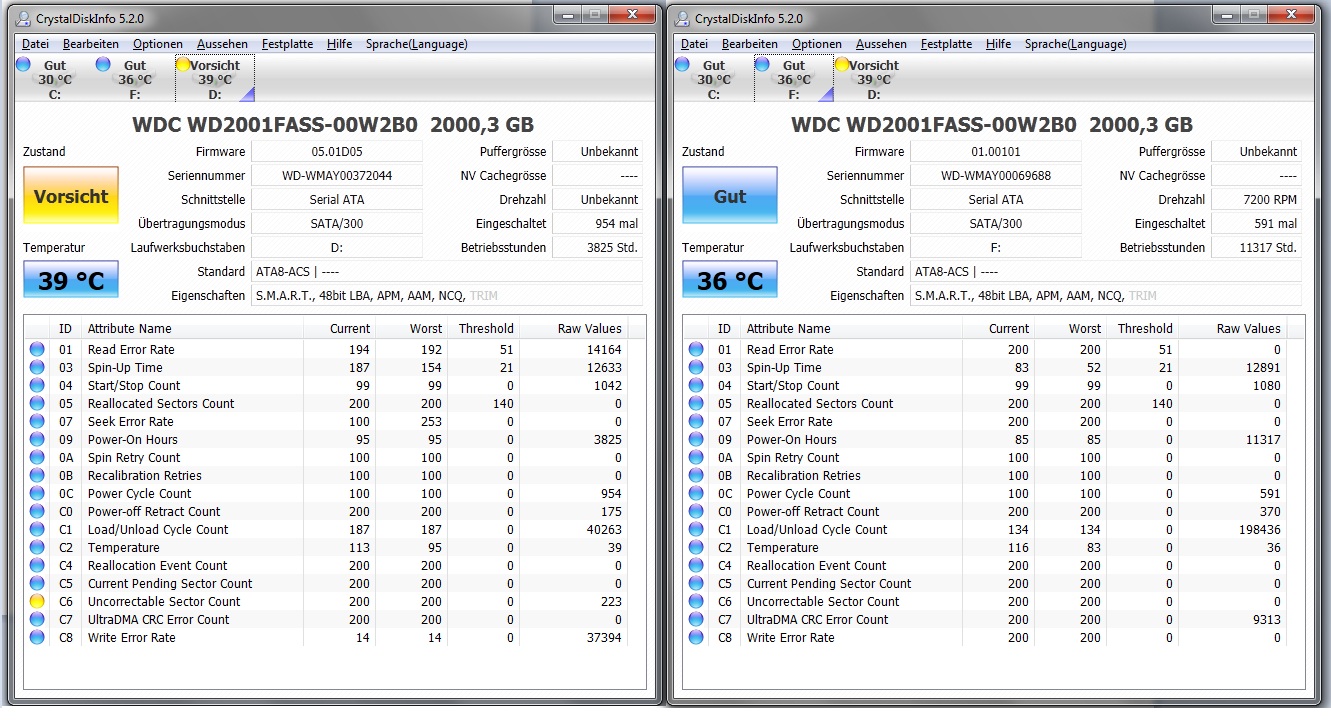The image size is (1331, 720).
Task: Click Temperature status orb in left window
Action: coord(37,547)
